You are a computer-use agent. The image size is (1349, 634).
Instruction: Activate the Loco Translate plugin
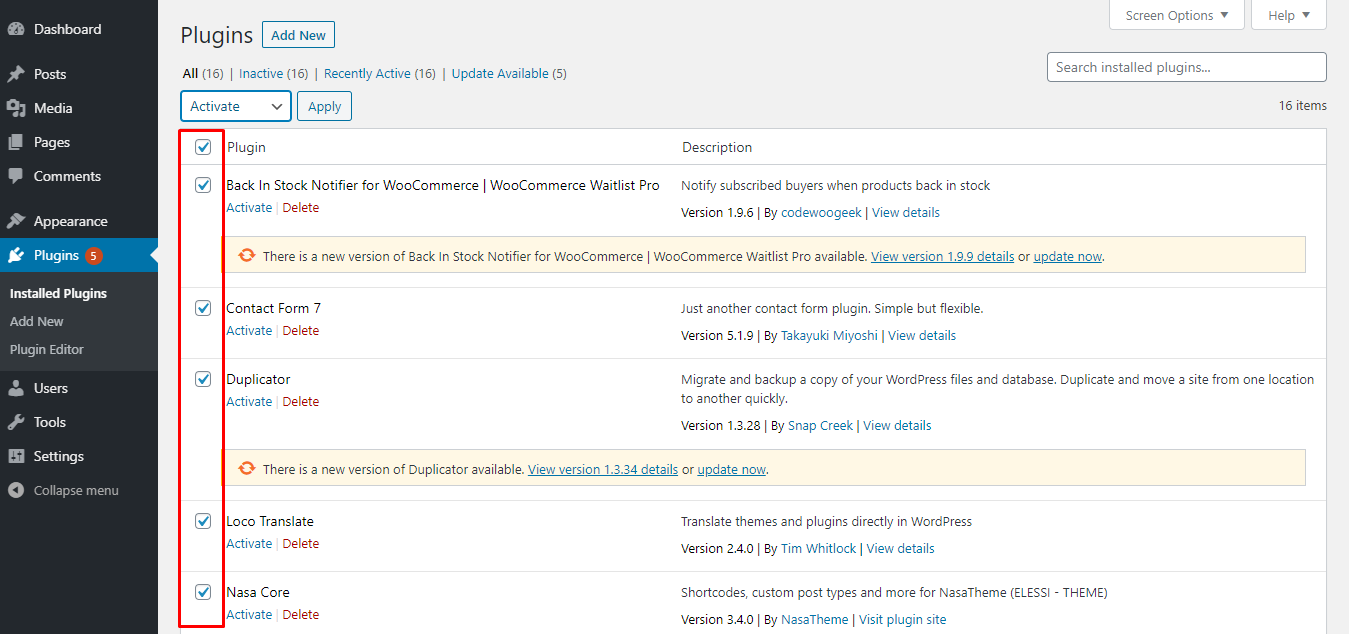249,543
